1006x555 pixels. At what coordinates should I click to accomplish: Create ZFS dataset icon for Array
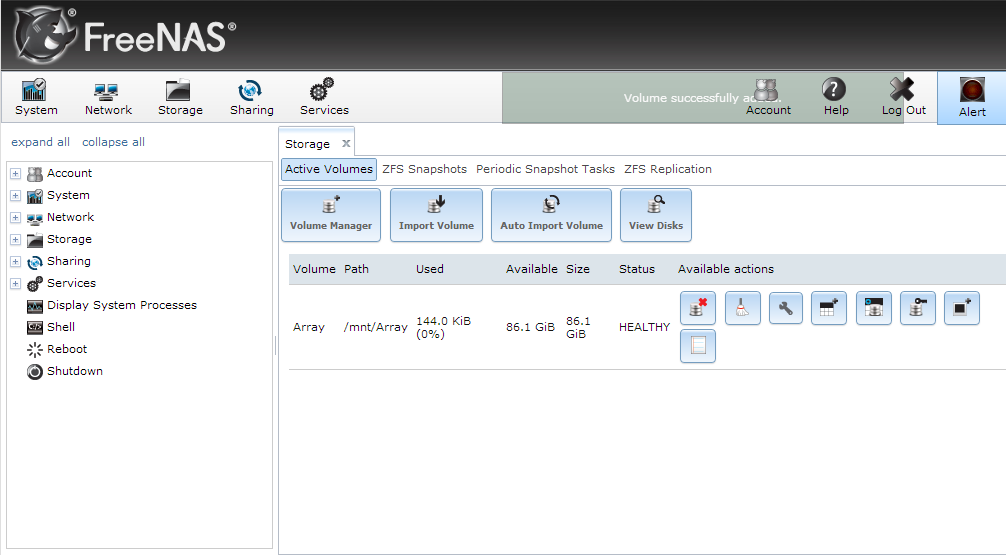(829, 308)
